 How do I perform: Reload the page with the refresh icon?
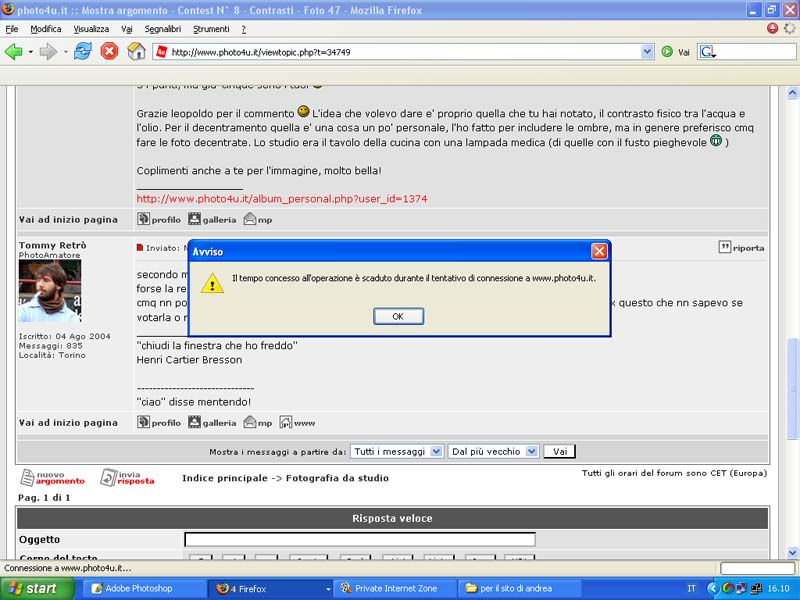(x=82, y=51)
